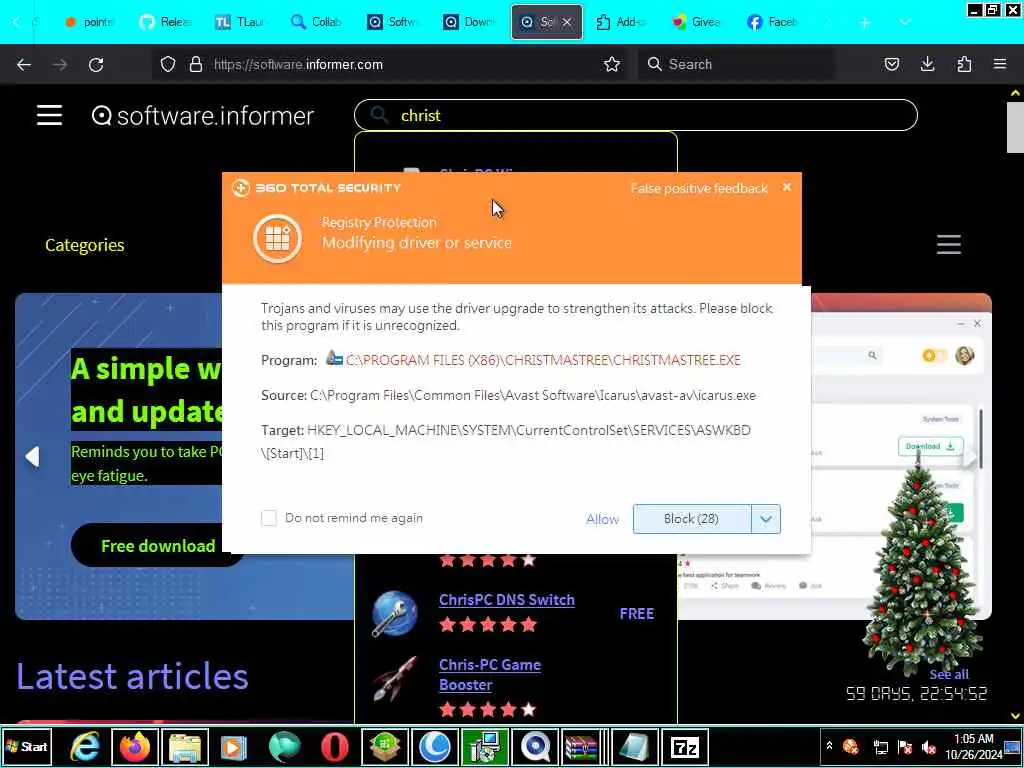
Task: Open the list all tabs dropdown
Action: (x=904, y=22)
